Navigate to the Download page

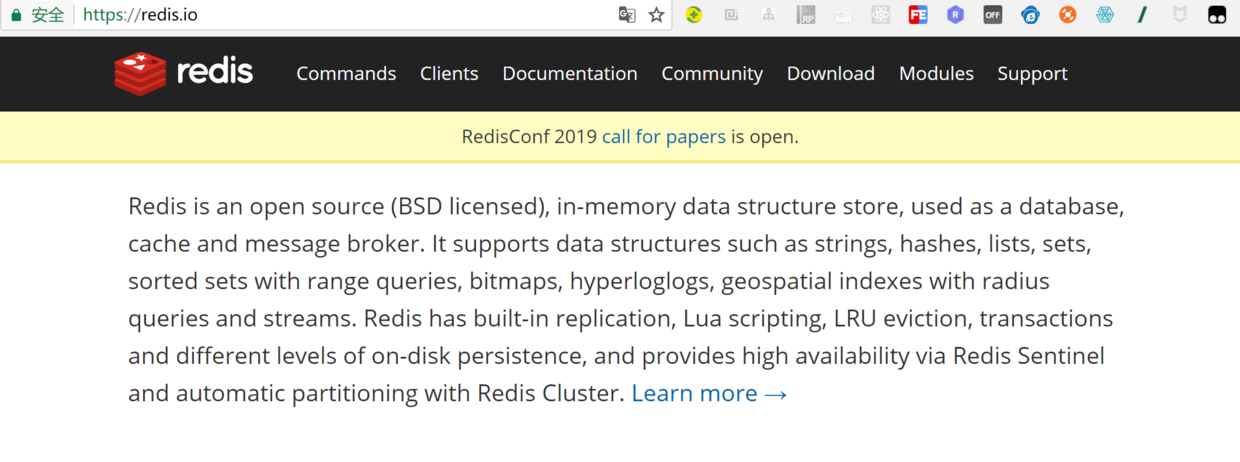click(831, 74)
